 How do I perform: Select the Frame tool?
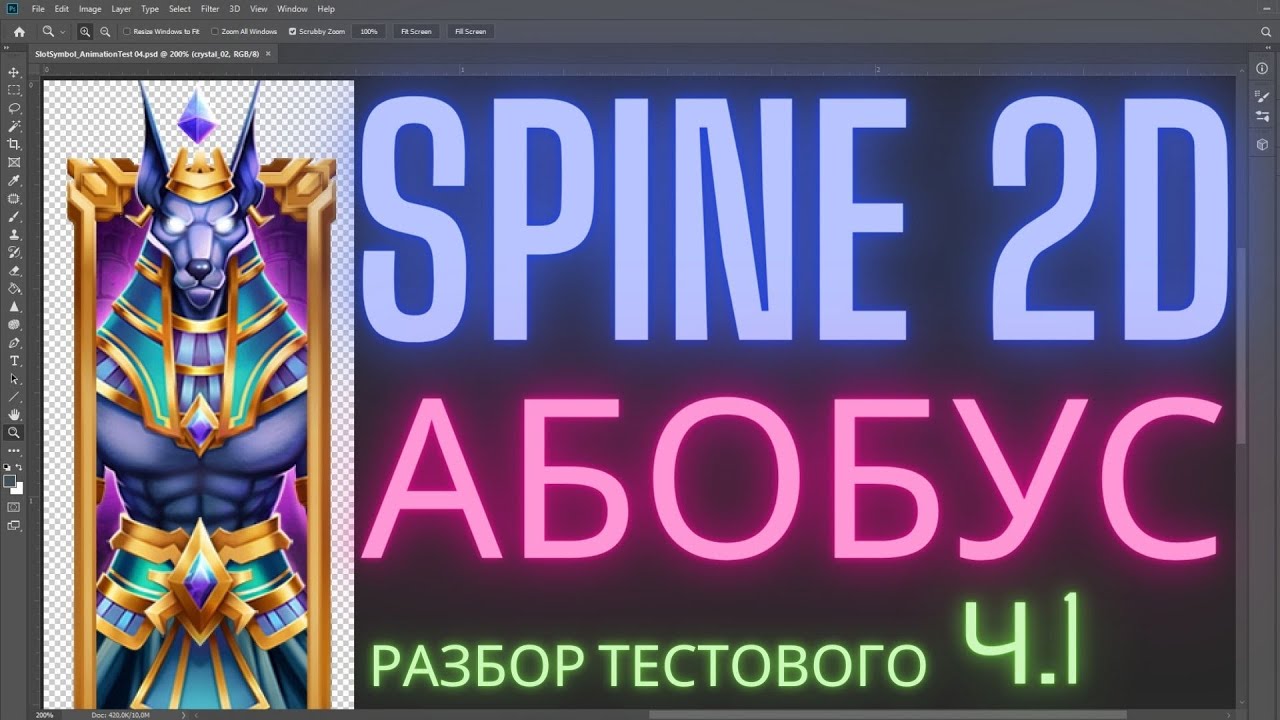click(x=14, y=162)
